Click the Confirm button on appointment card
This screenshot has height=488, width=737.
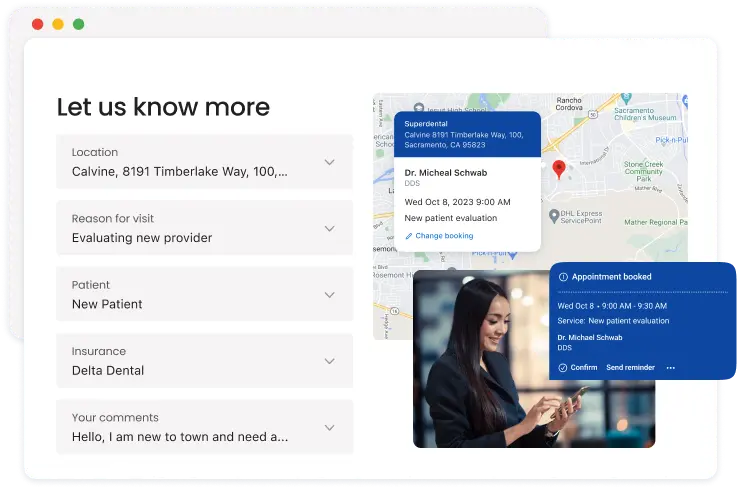[x=584, y=367]
